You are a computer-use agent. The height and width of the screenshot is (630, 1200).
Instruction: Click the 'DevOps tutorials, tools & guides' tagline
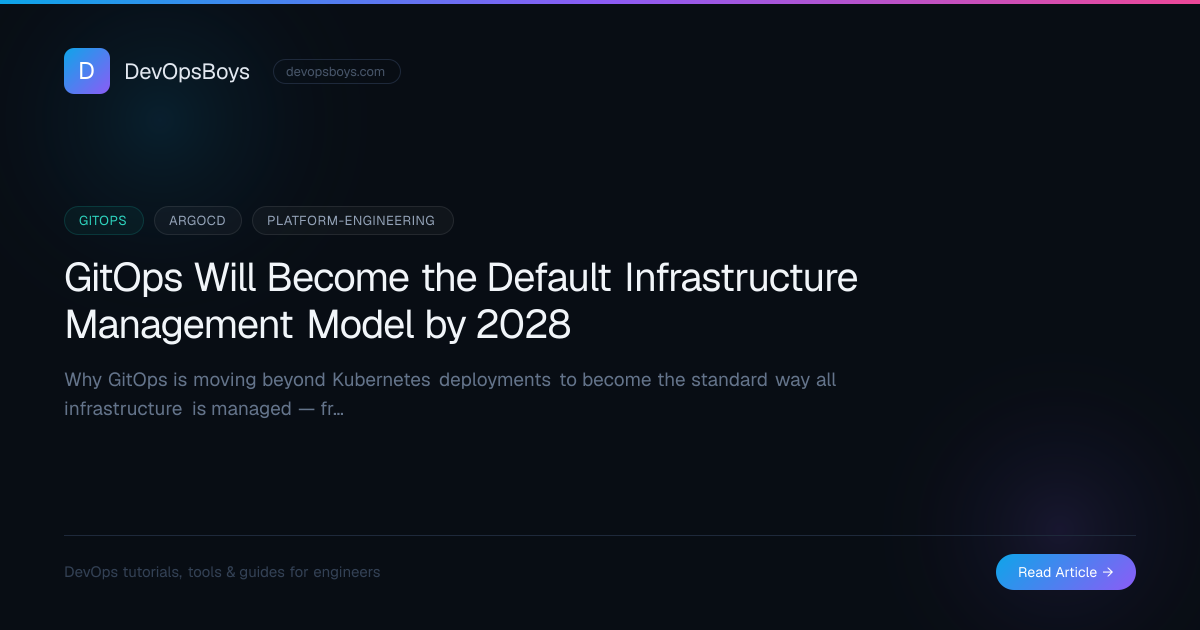(222, 572)
